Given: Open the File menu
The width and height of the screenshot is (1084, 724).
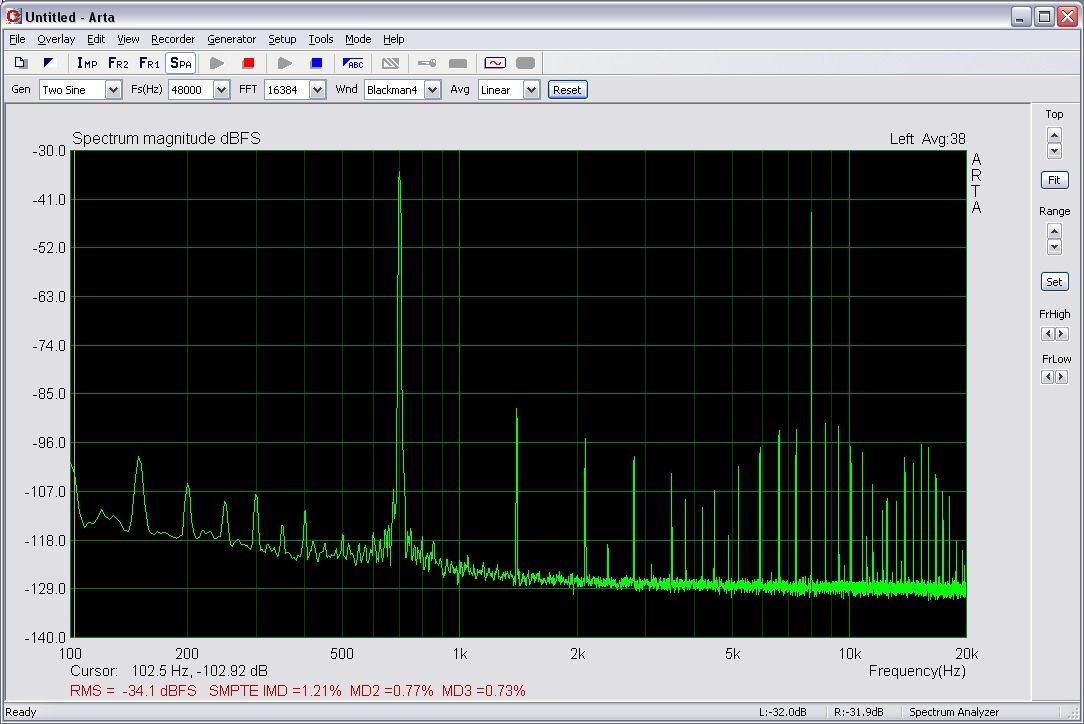Looking at the screenshot, I should [17, 39].
